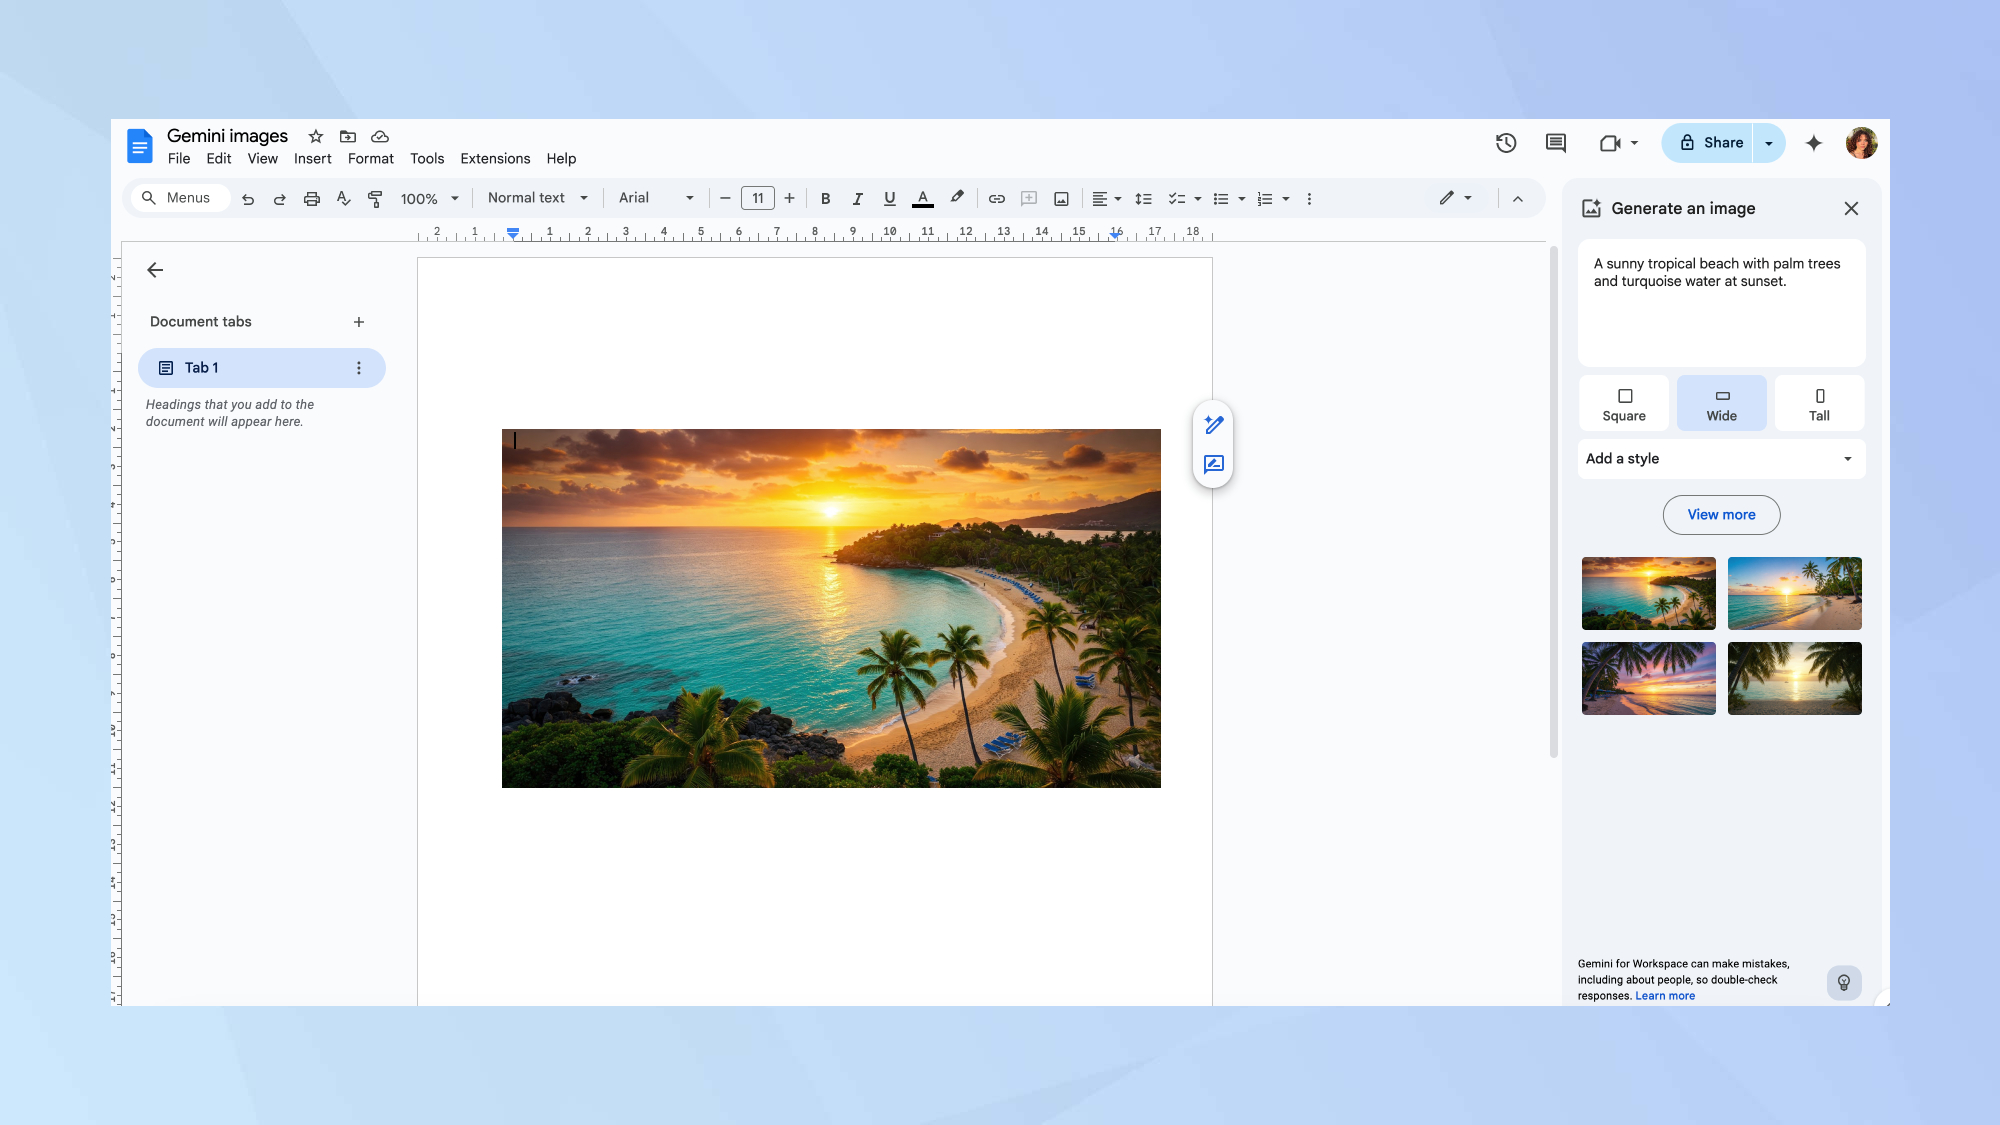Select the Square aspect ratio option
2000x1125 pixels.
point(1623,404)
